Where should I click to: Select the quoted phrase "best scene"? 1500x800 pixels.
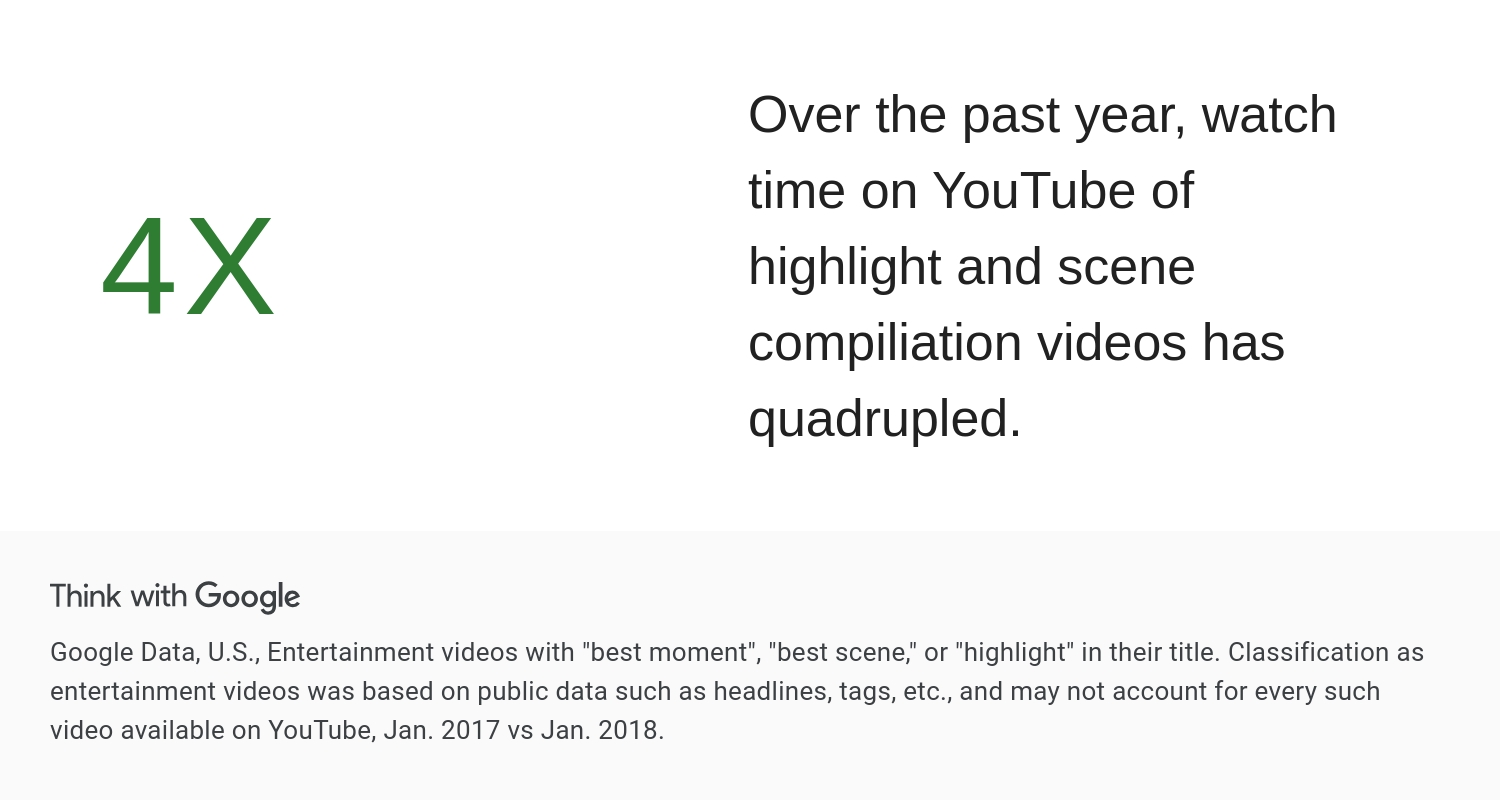[x=842, y=652]
